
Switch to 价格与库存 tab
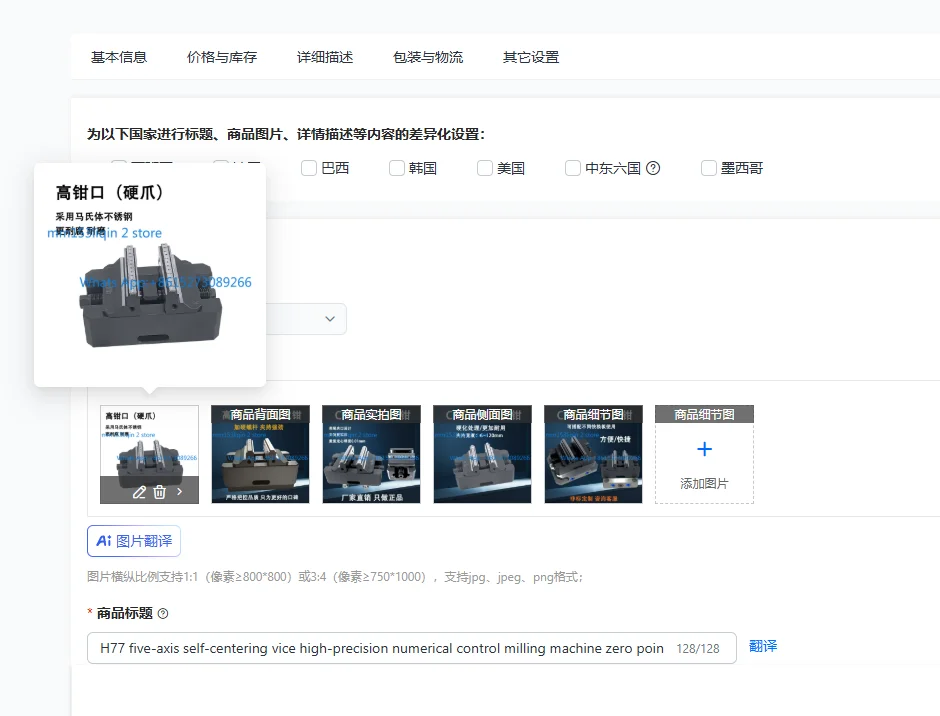222,57
